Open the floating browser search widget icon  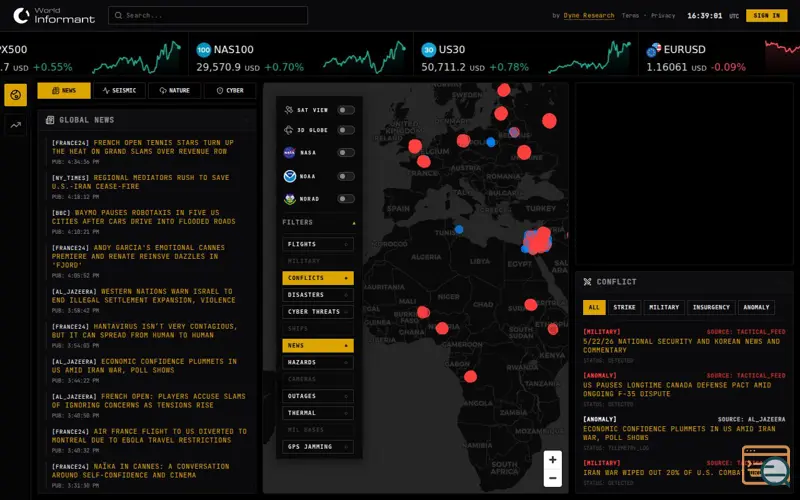coord(767,465)
